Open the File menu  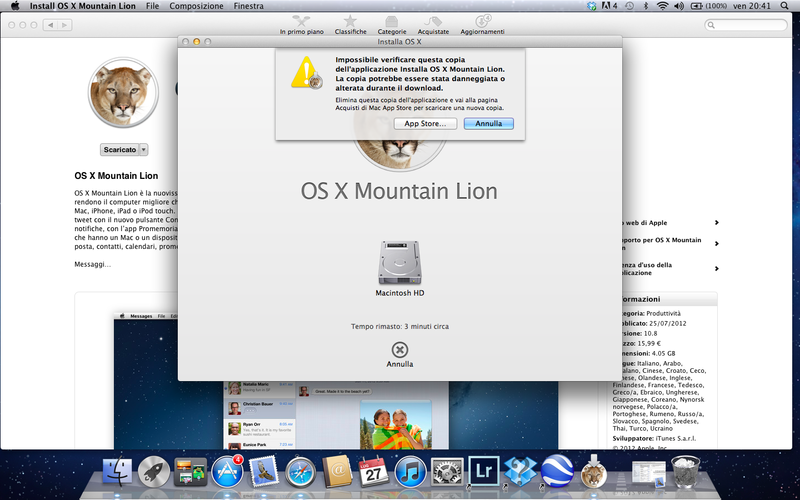point(152,6)
